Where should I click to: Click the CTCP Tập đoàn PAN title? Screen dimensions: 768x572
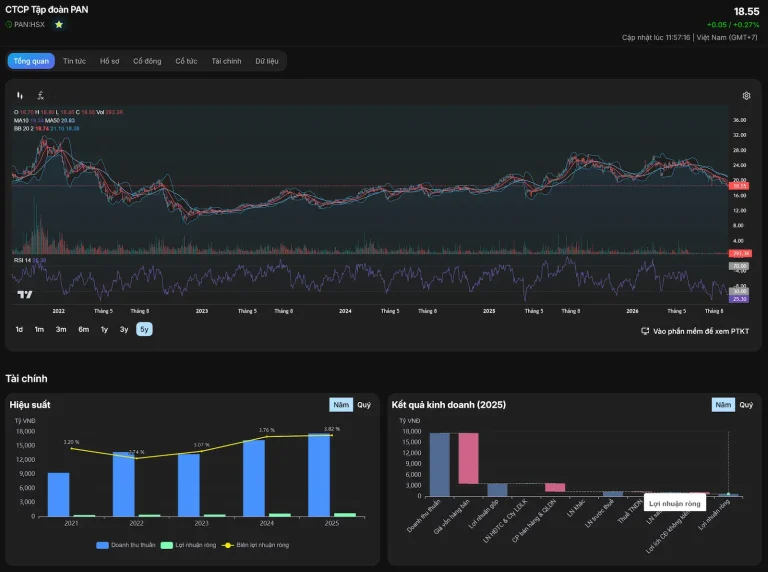[x=47, y=10]
